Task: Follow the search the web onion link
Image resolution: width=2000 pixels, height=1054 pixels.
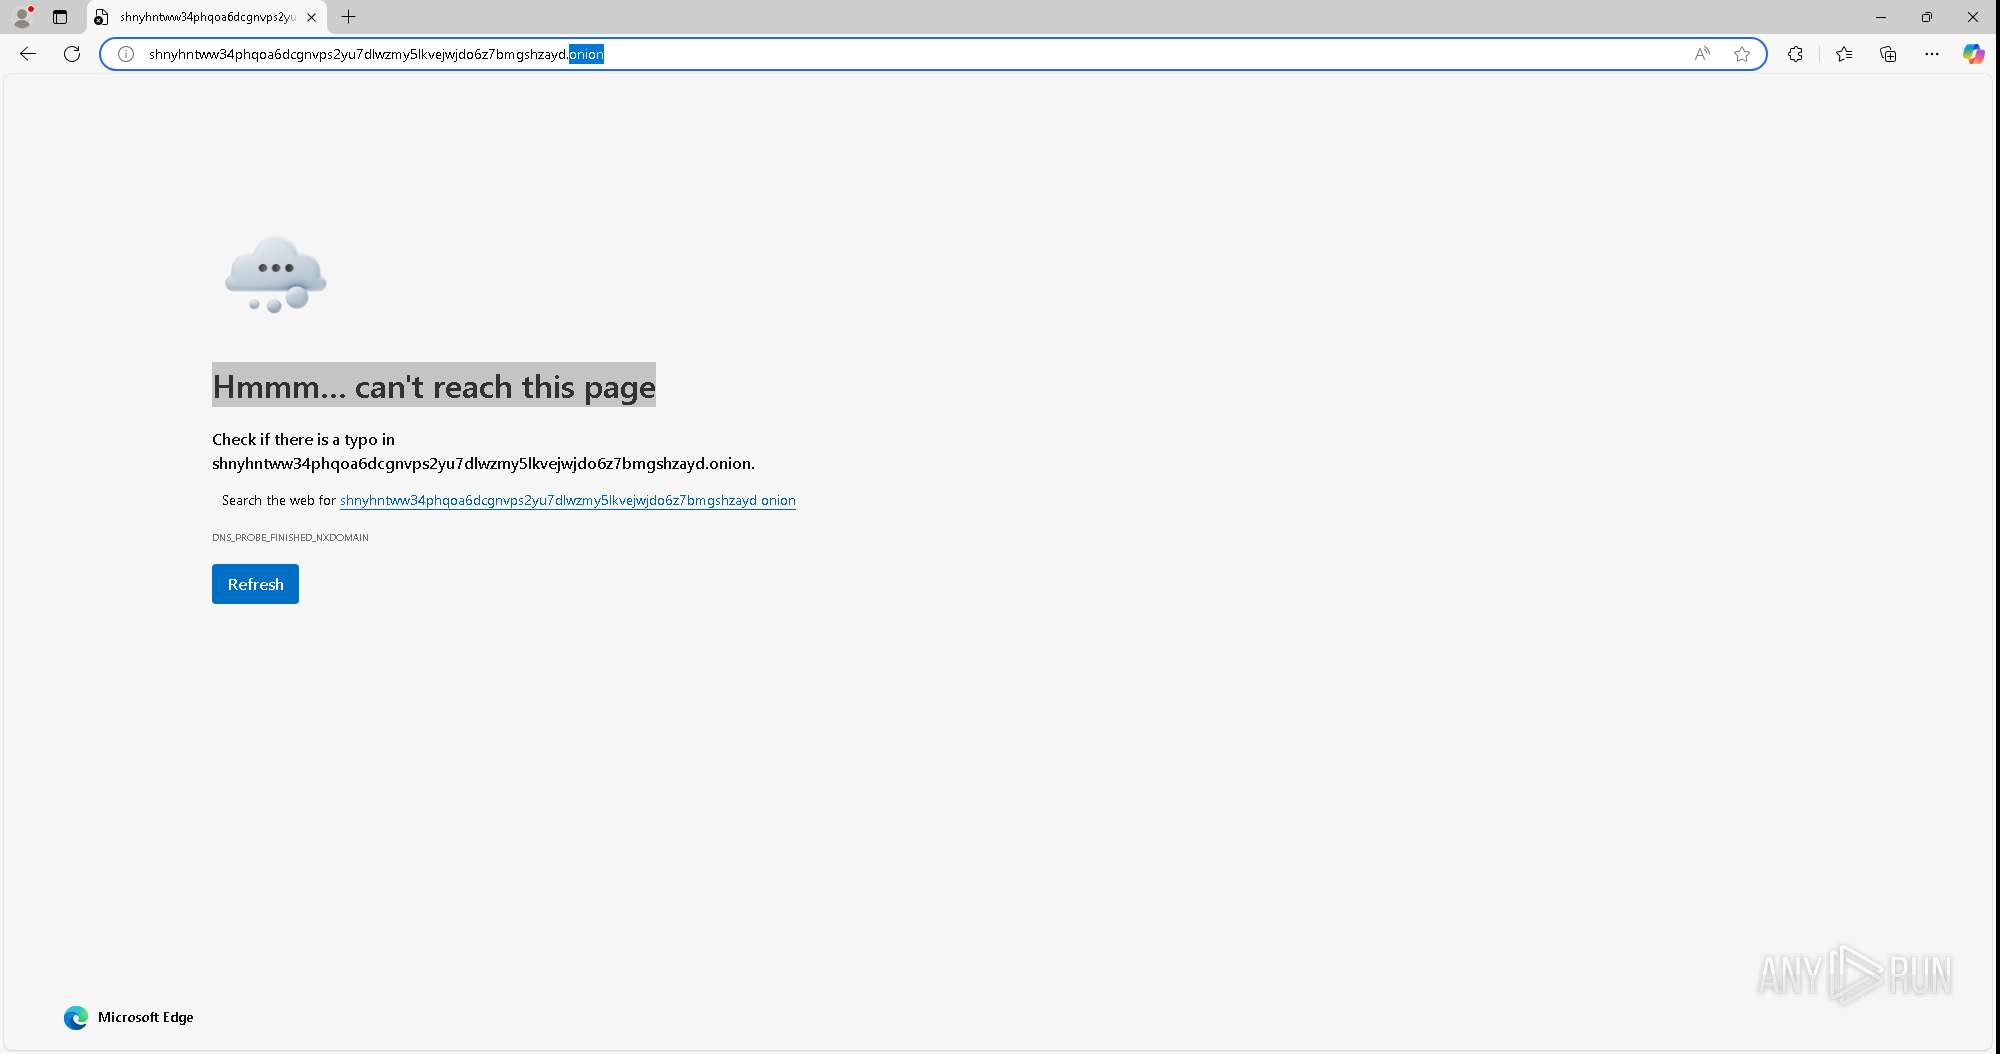Action: tap(567, 500)
